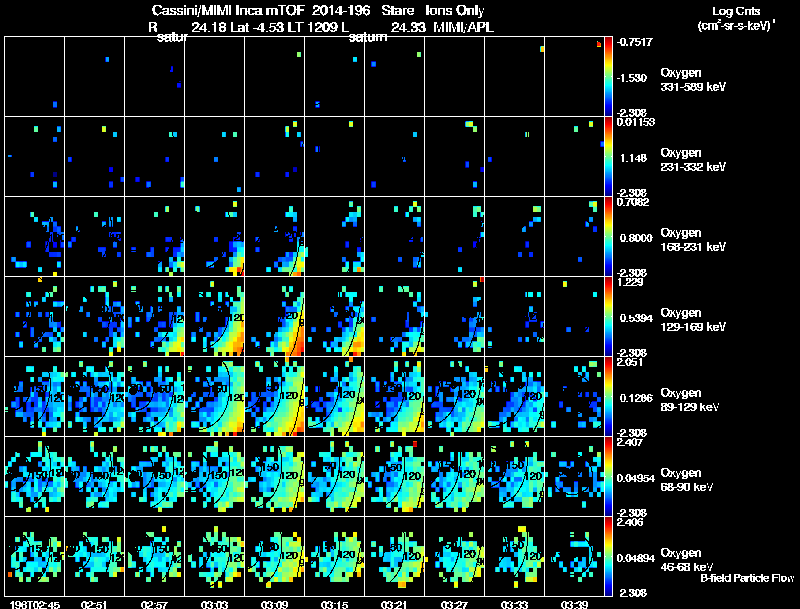Select the 68-90 keV panel at 02:57
This screenshot has height=609, width=800.
click(x=155, y=477)
